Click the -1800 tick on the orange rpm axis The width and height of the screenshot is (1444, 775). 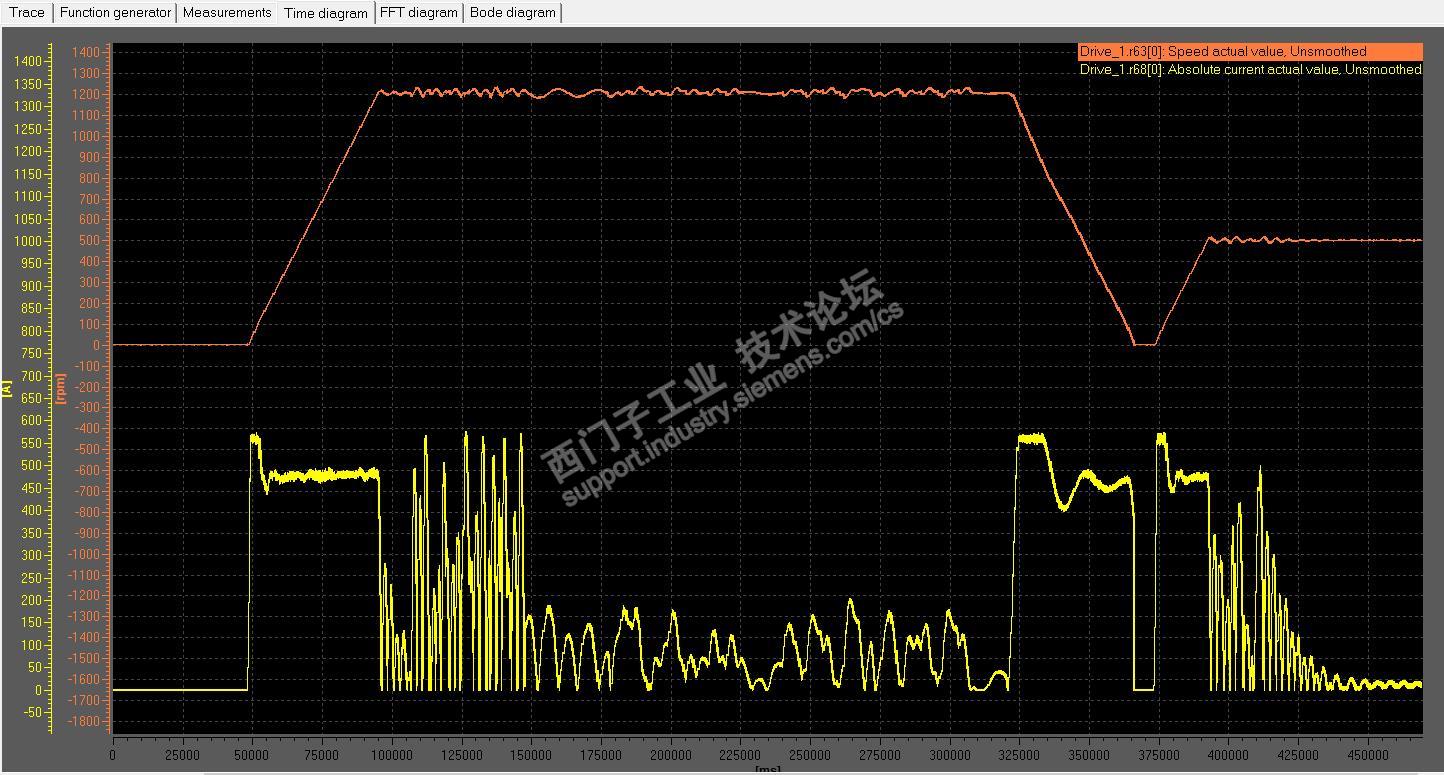[x=83, y=721]
